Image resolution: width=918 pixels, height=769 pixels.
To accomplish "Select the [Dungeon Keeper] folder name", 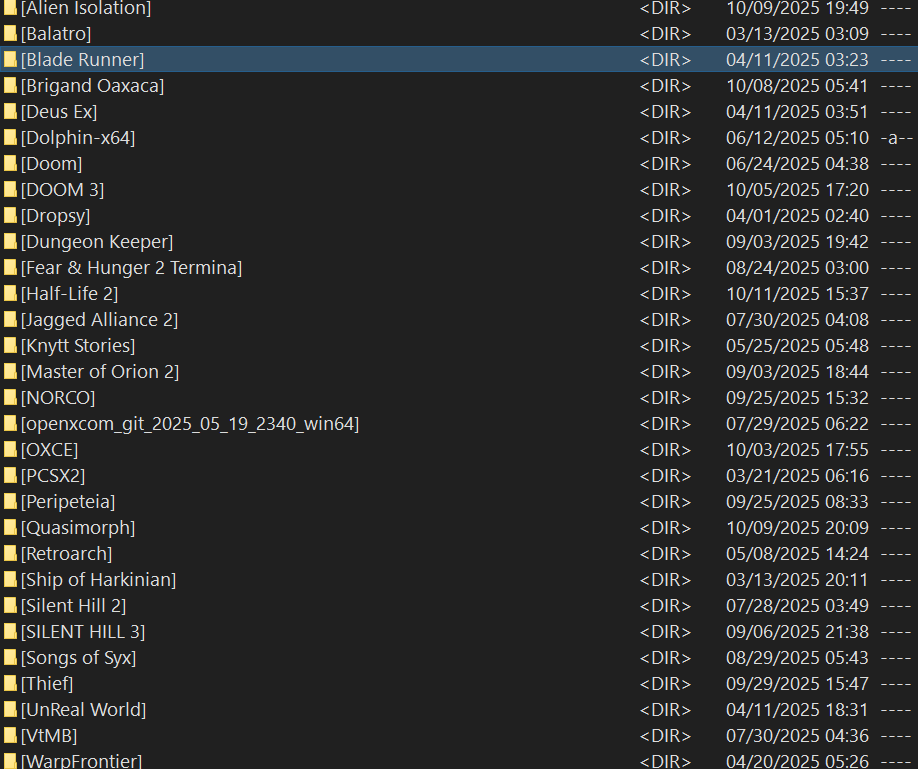I will pyautogui.click(x=97, y=241).
